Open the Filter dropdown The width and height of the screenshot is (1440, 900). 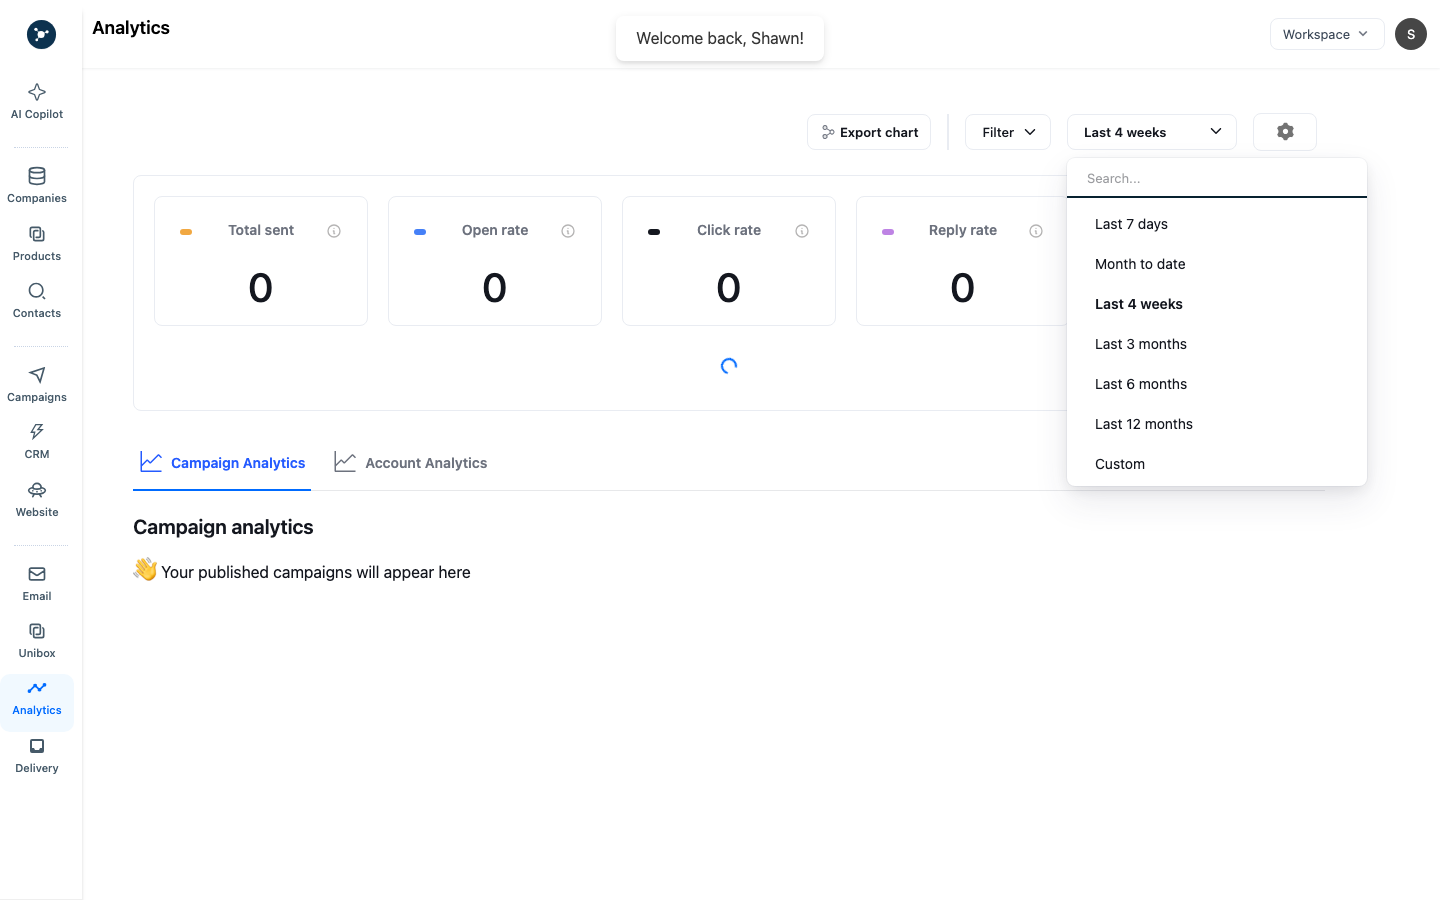click(x=1008, y=132)
